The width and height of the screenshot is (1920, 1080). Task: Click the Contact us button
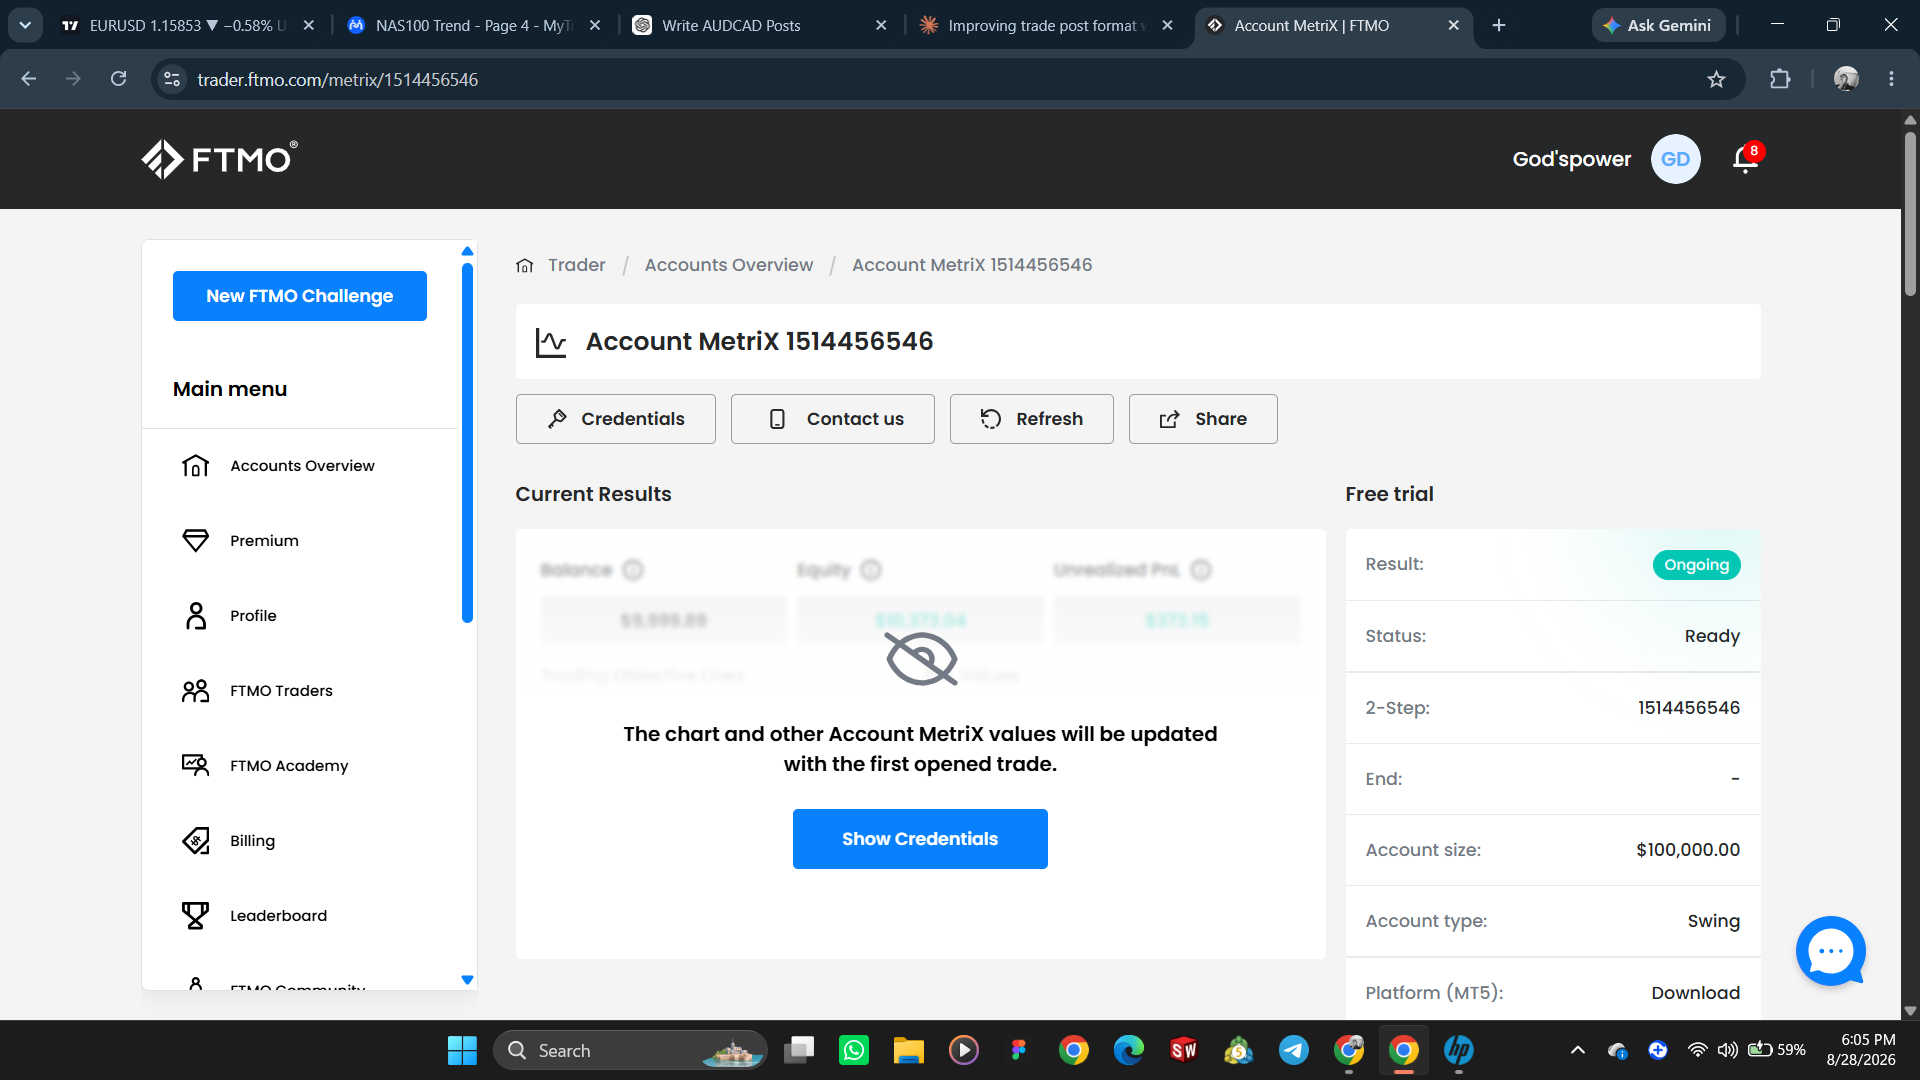(833, 419)
